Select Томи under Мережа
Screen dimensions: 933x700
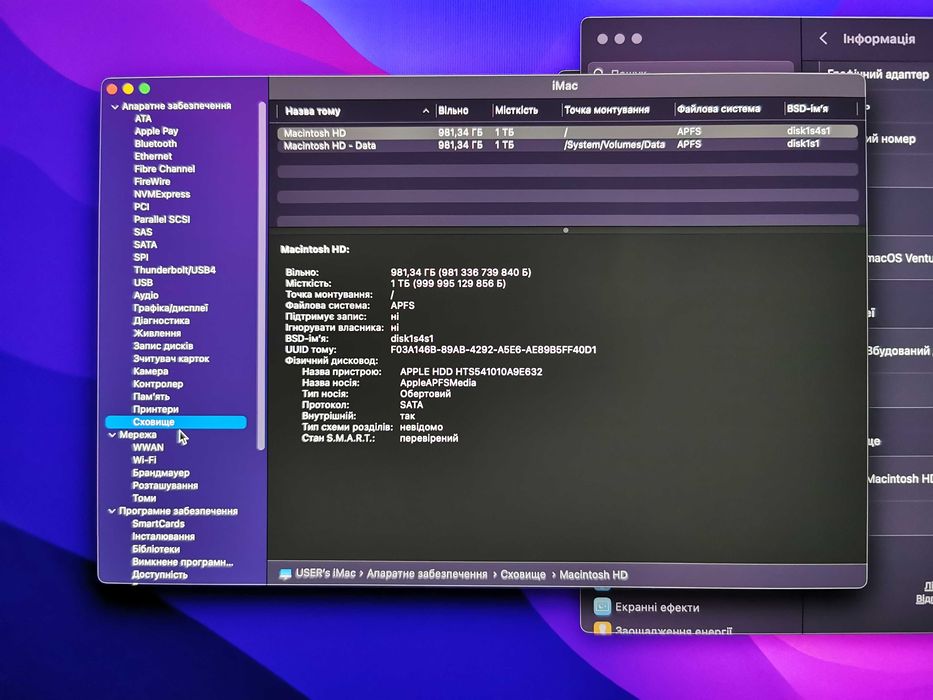[x=144, y=498]
